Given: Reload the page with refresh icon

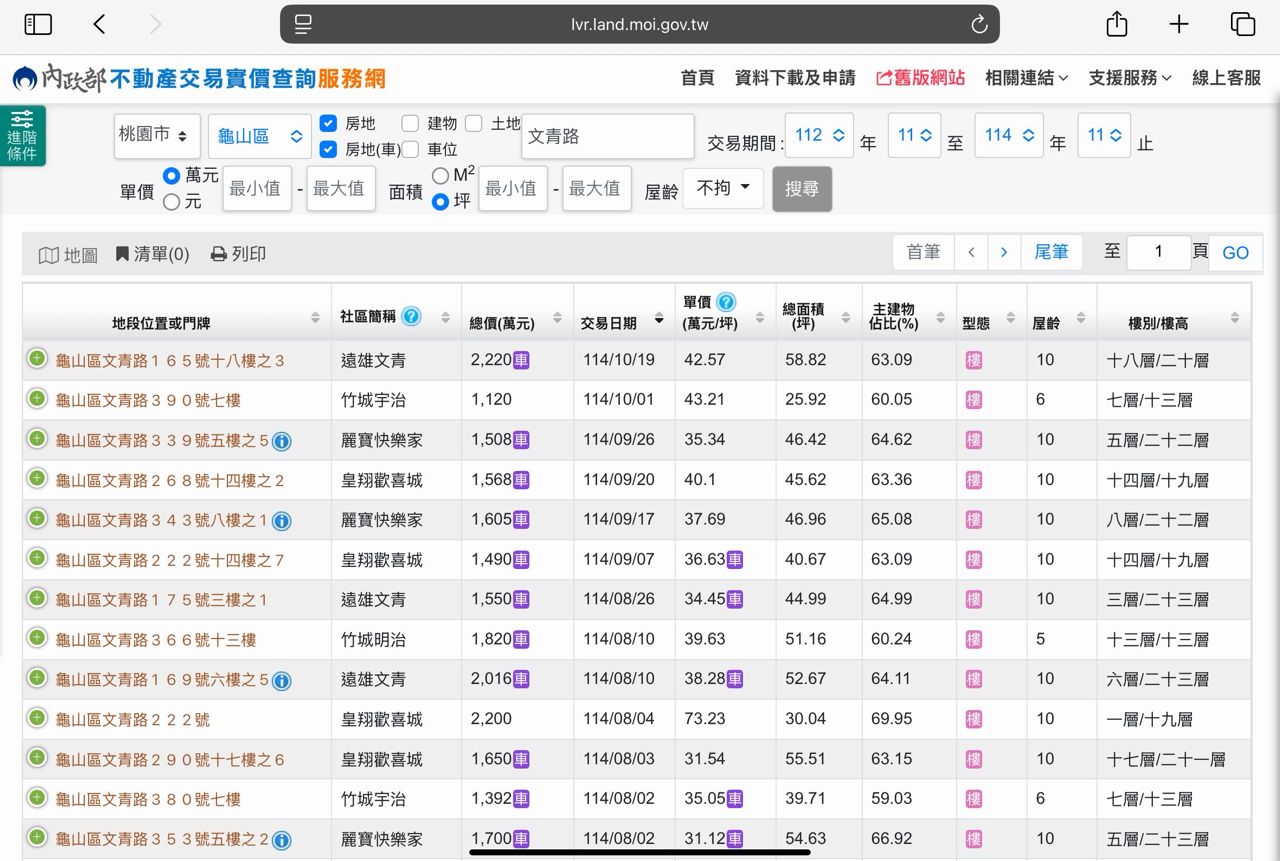Looking at the screenshot, I should [x=979, y=25].
